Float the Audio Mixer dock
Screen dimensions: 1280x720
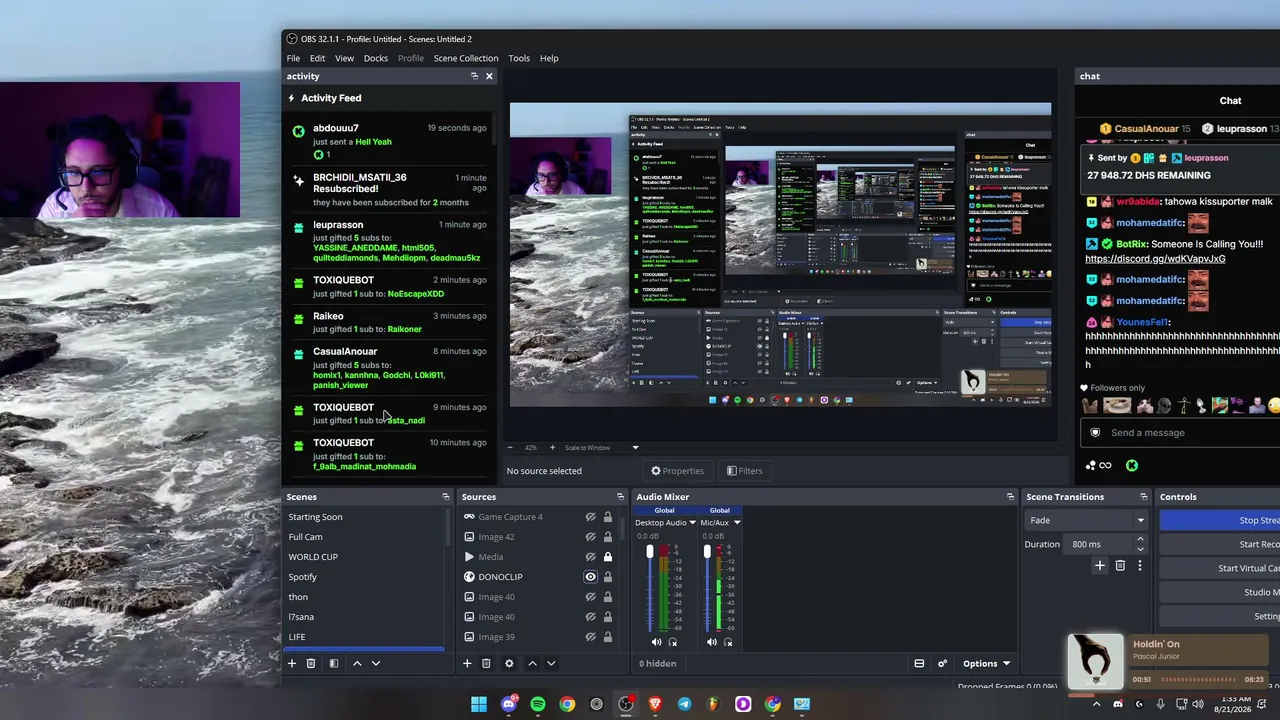coord(1010,497)
